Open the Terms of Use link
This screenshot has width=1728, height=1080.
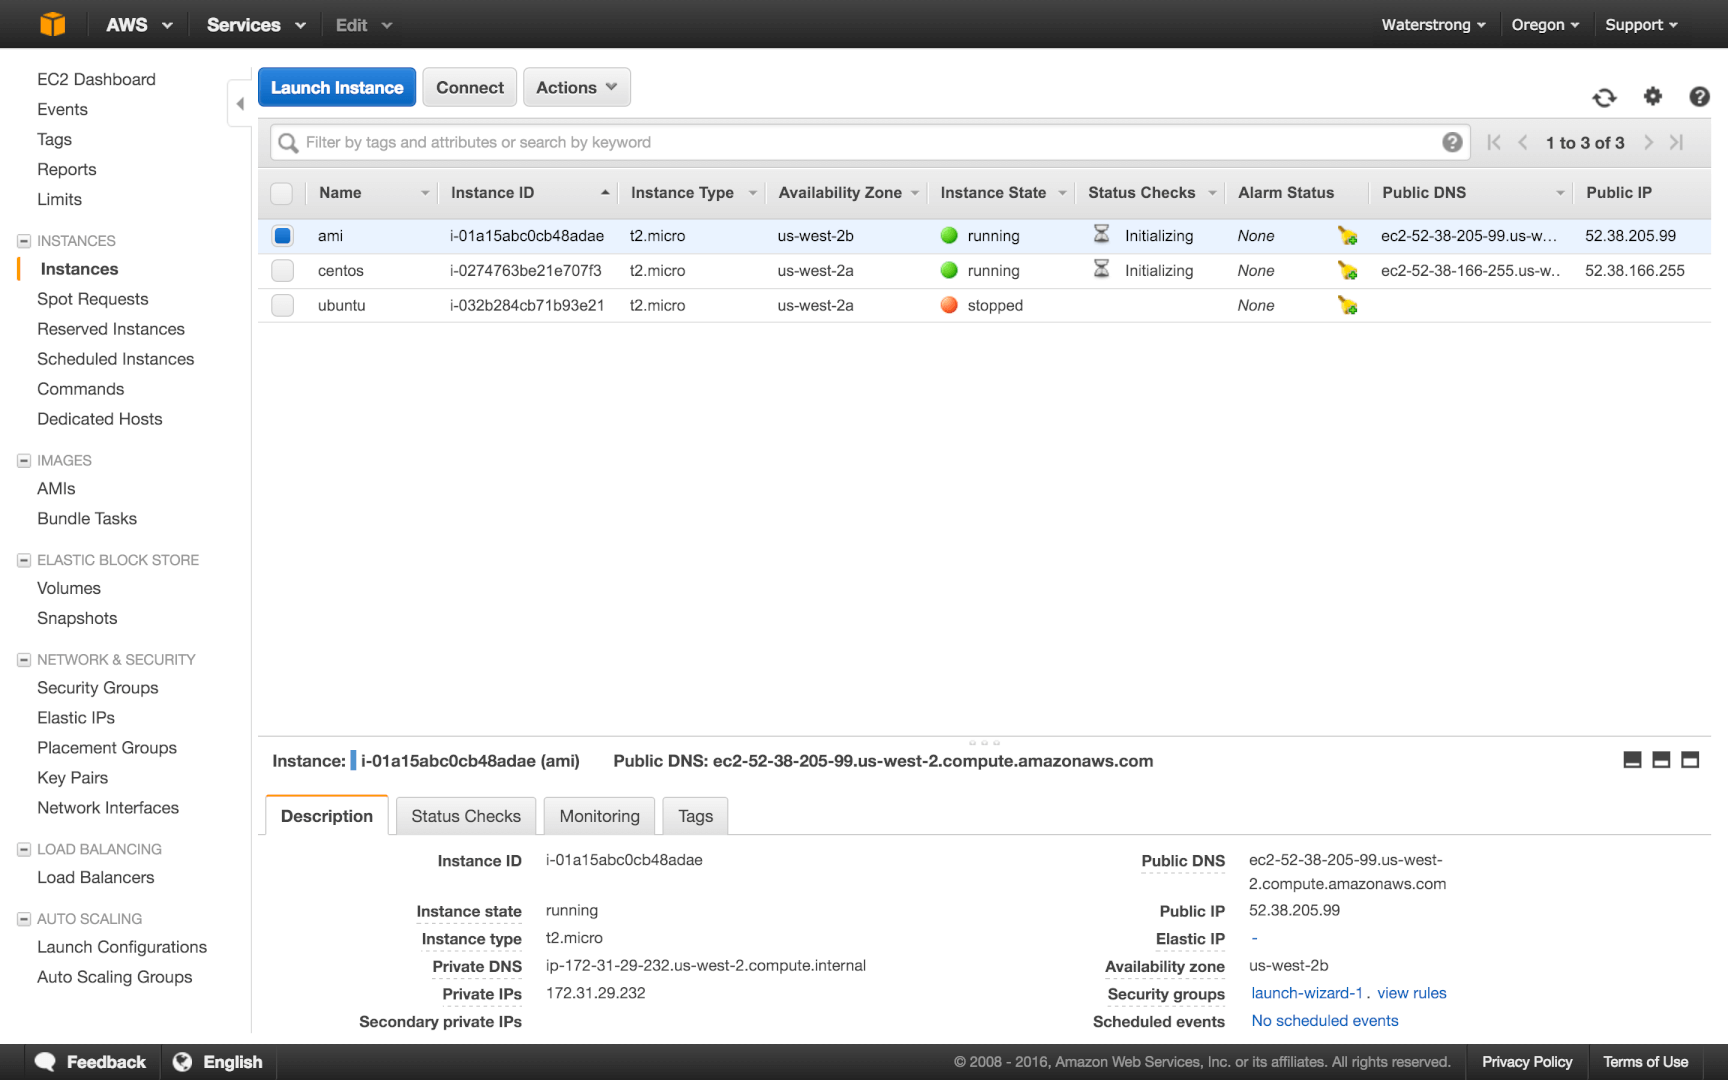[1646, 1062]
